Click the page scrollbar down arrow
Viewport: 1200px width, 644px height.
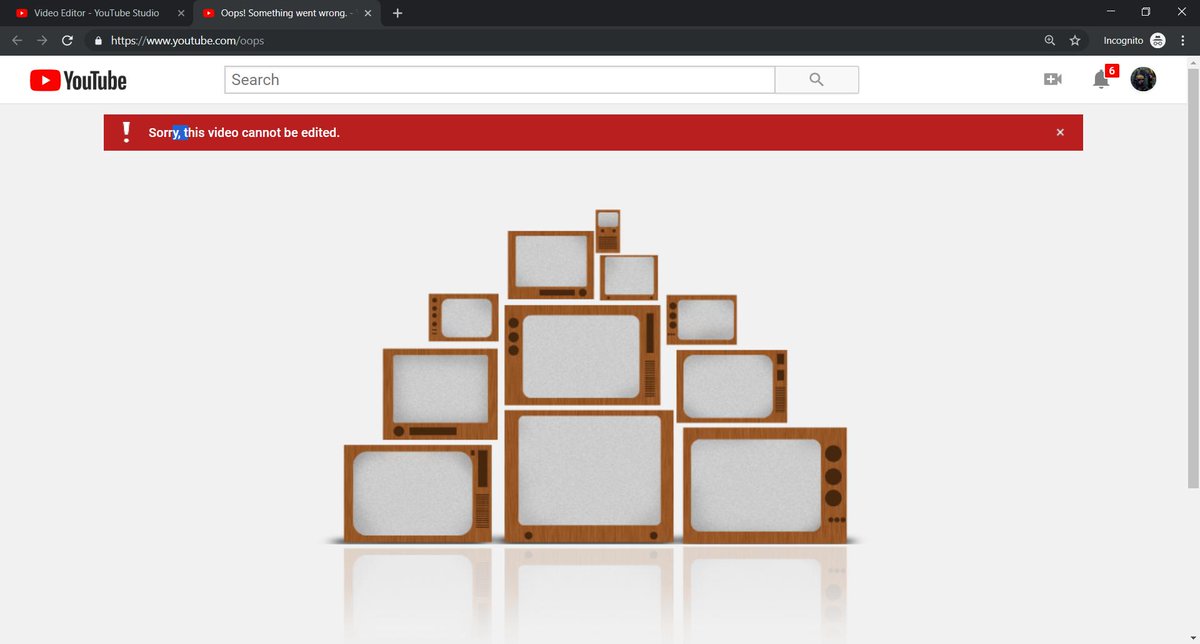pyautogui.click(x=1192, y=638)
